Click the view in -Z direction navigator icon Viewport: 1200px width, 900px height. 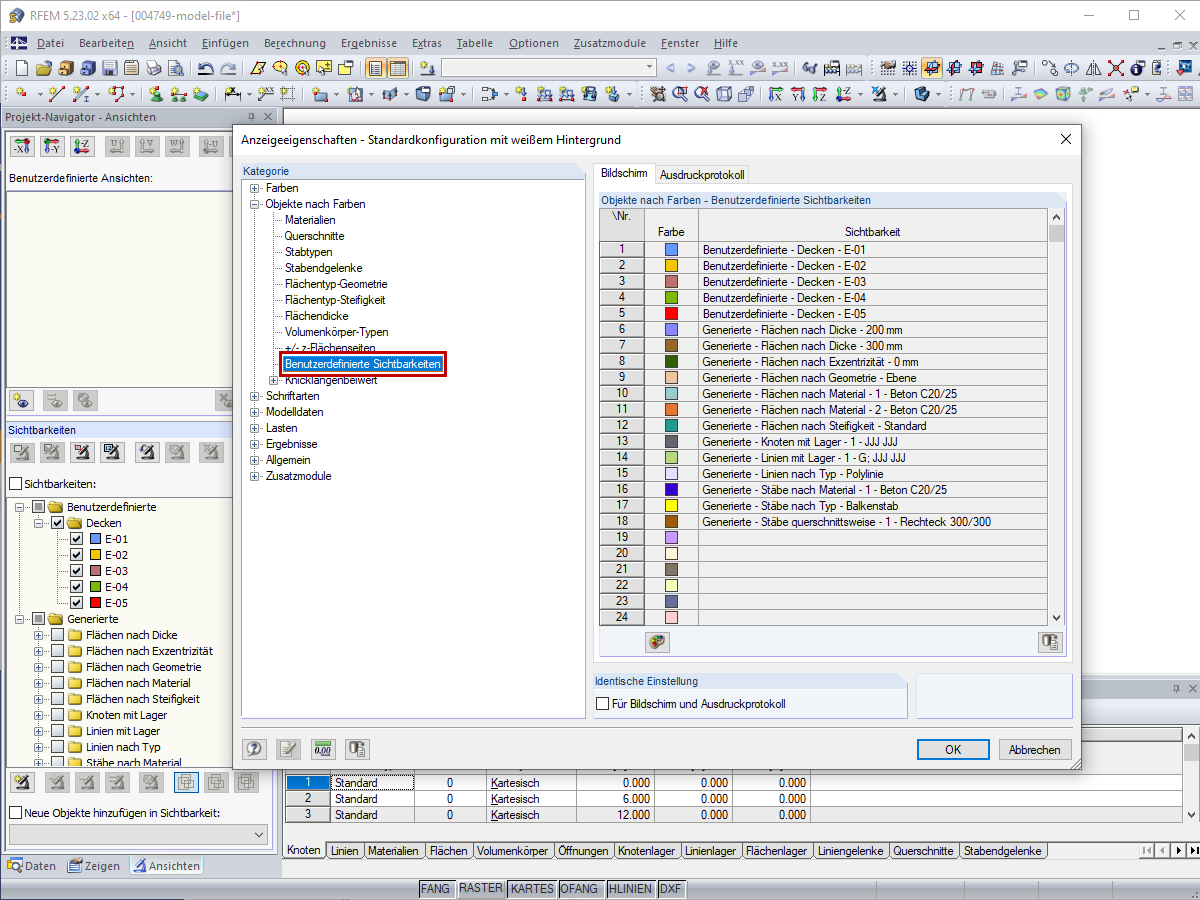click(83, 147)
